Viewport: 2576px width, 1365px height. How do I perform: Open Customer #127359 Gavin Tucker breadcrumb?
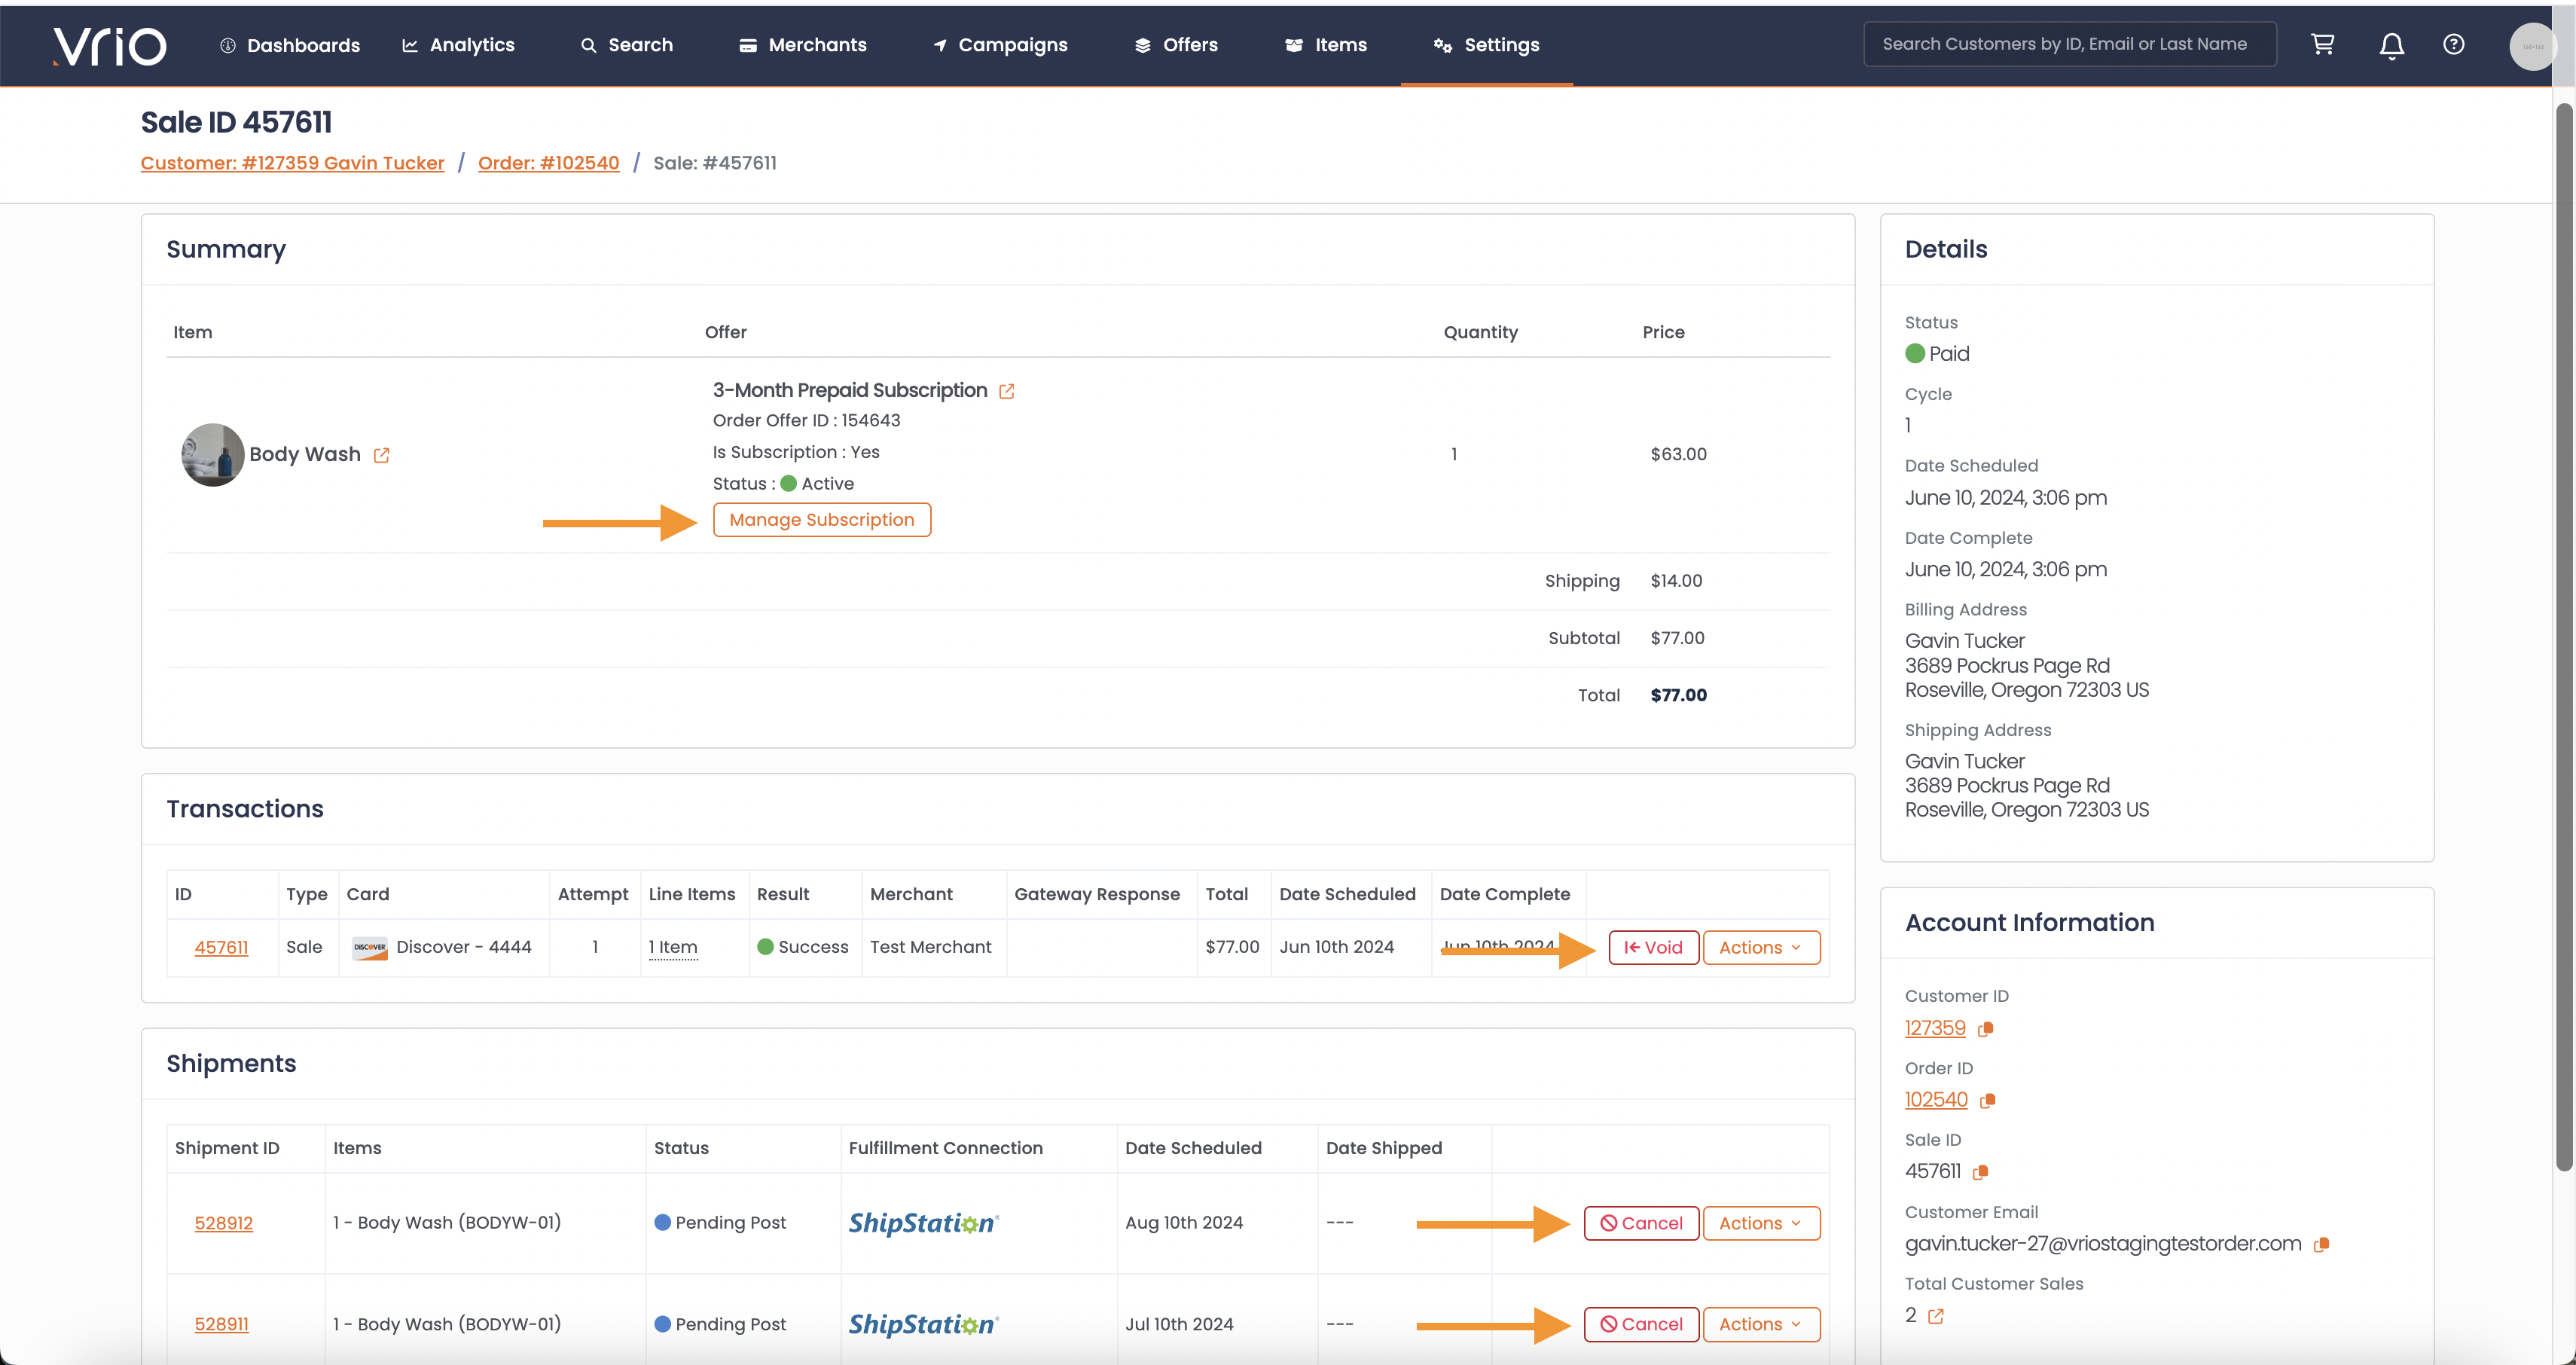292,163
